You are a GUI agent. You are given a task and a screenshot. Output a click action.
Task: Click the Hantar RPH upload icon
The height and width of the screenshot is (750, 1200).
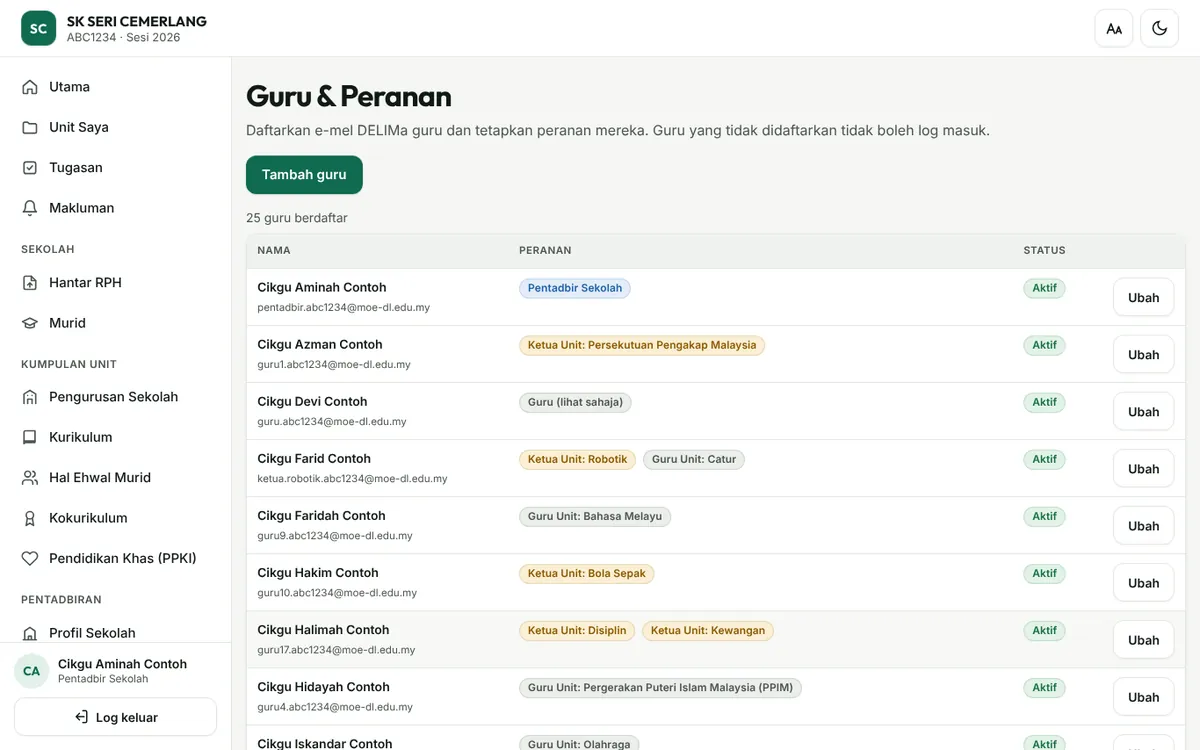30,283
